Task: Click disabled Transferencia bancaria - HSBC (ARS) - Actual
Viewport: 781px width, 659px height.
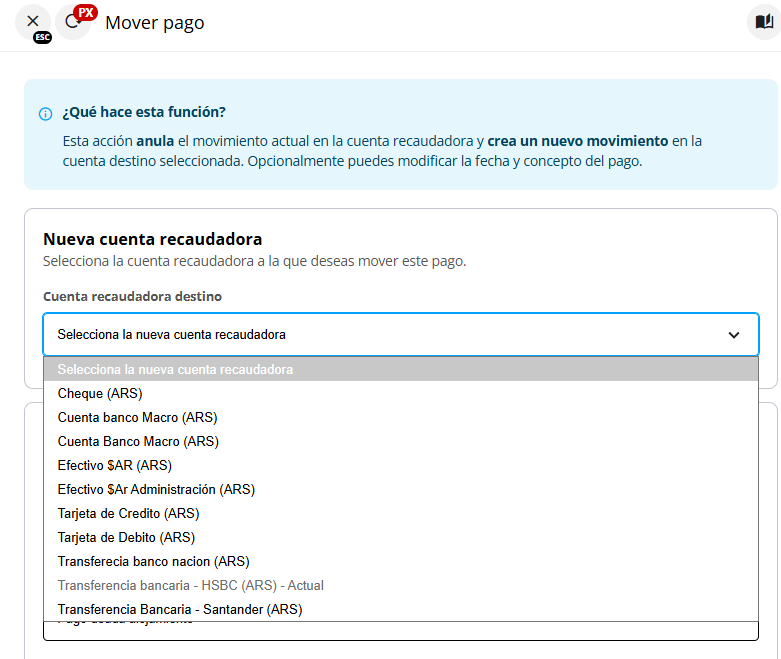Action: click(x=400, y=585)
